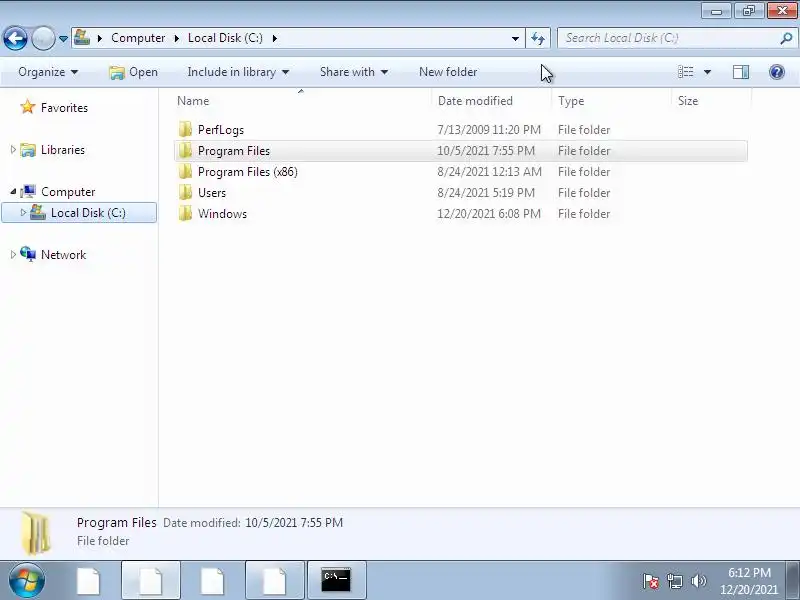Expand the arrow after Local Disk (C:) breadcrumb
This screenshot has height=600, width=800.
pyautogui.click(x=274, y=38)
